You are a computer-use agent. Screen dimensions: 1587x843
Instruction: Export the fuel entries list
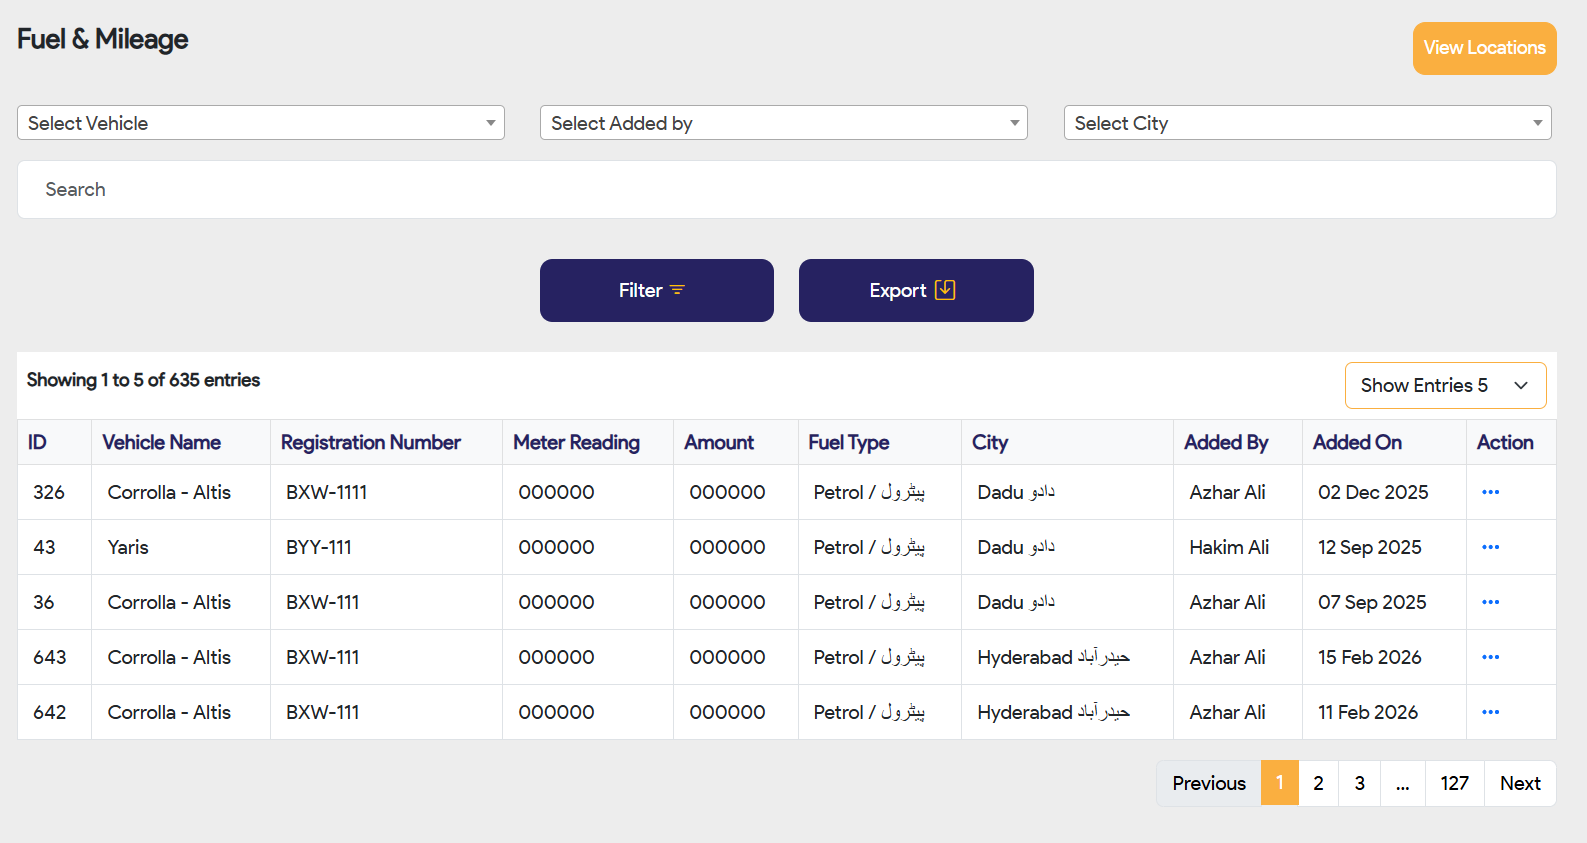tap(915, 290)
